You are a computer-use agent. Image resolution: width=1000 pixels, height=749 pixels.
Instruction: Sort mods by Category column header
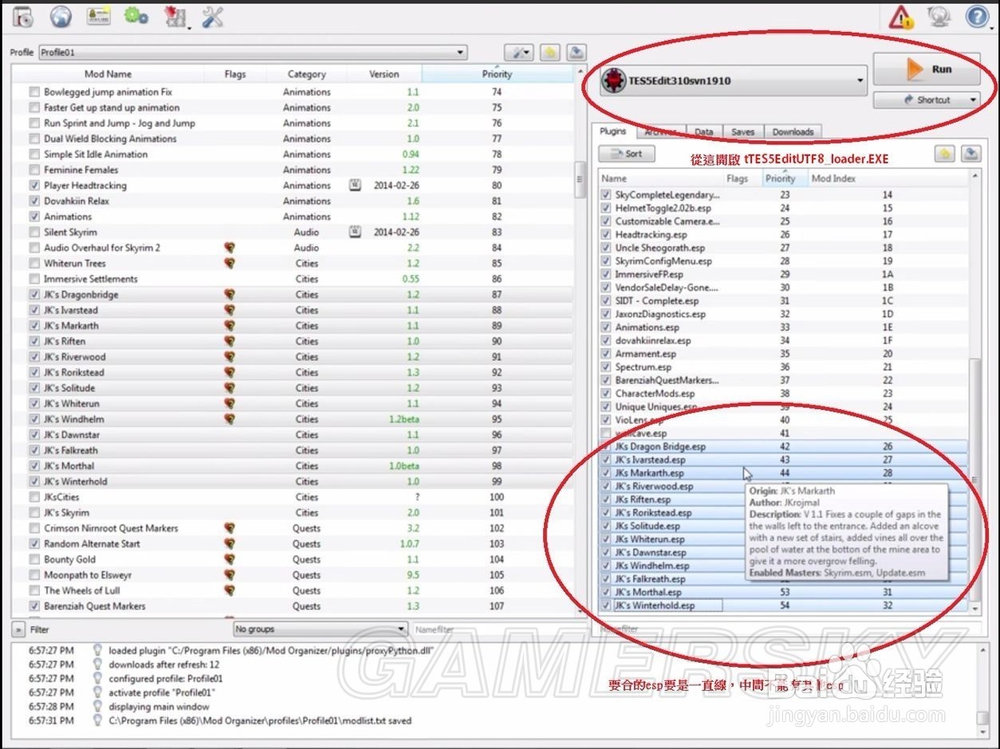pos(307,74)
